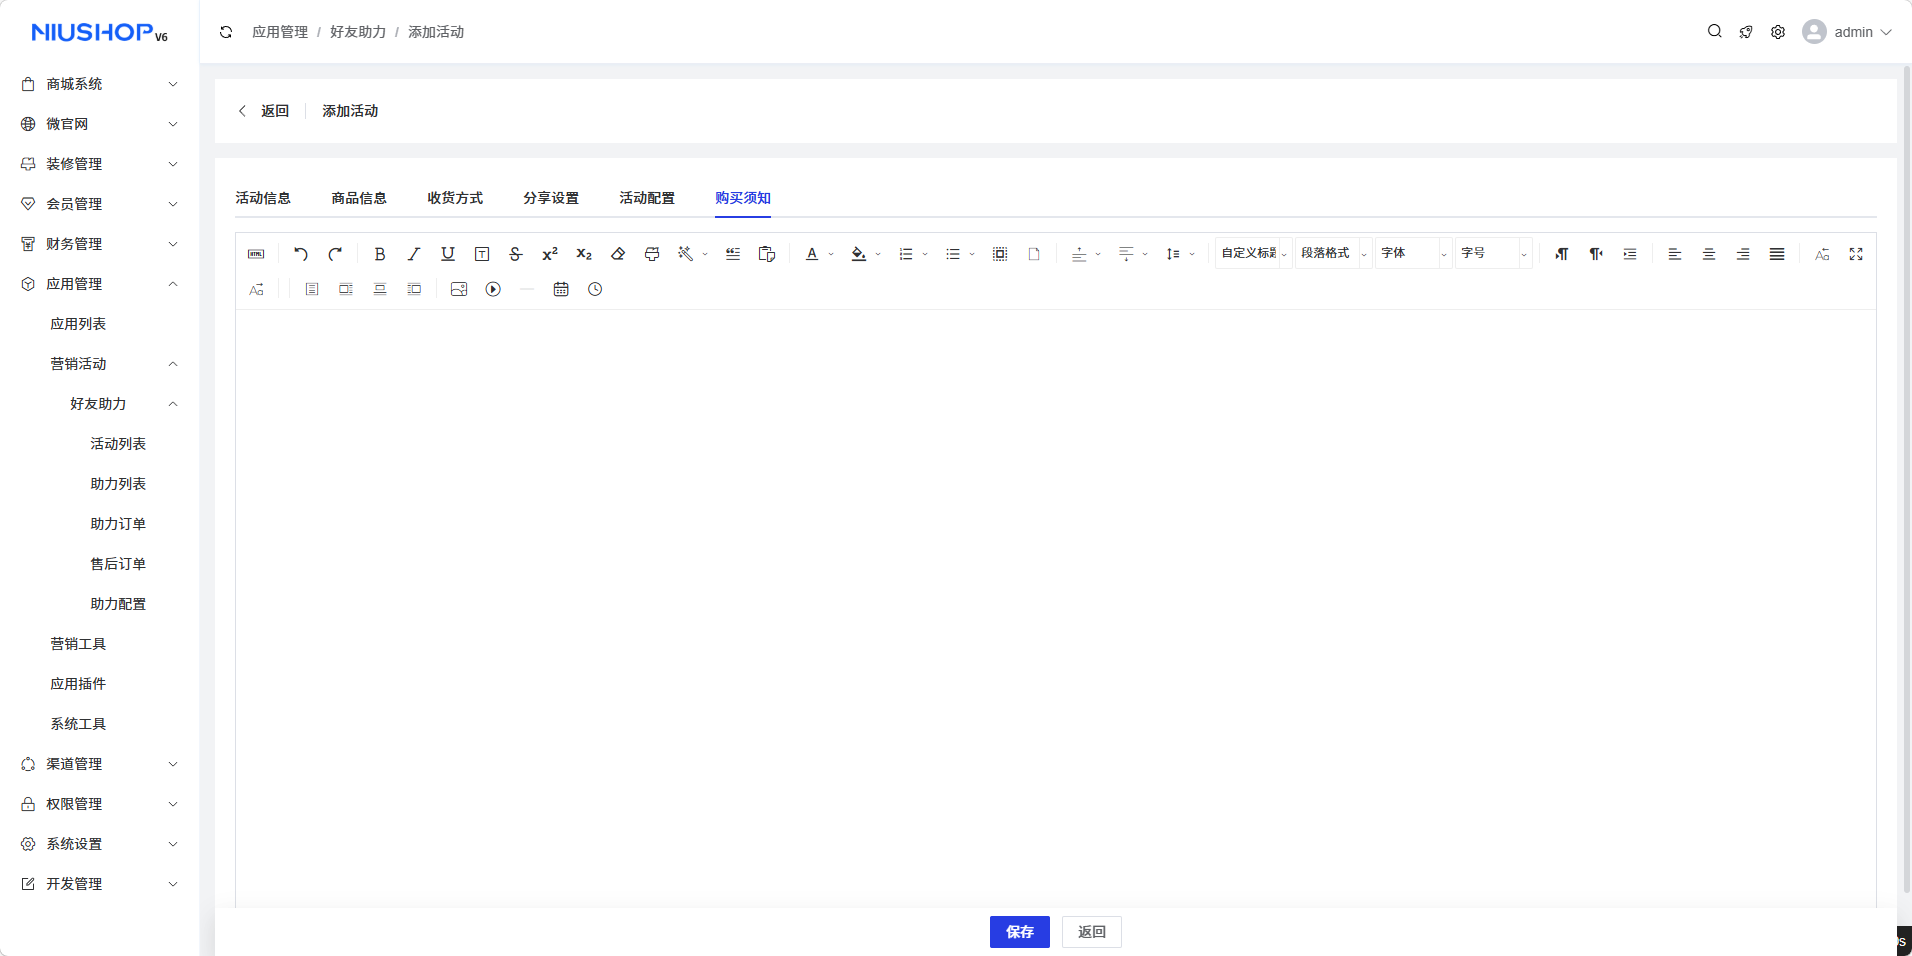Viewport: 1912px width, 956px height.
Task: Enter fullscreen editor mode
Action: pos(1856,254)
